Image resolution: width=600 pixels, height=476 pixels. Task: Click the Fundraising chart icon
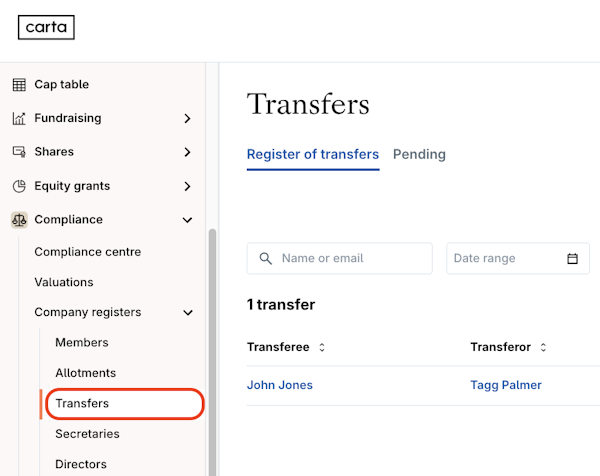tap(19, 119)
